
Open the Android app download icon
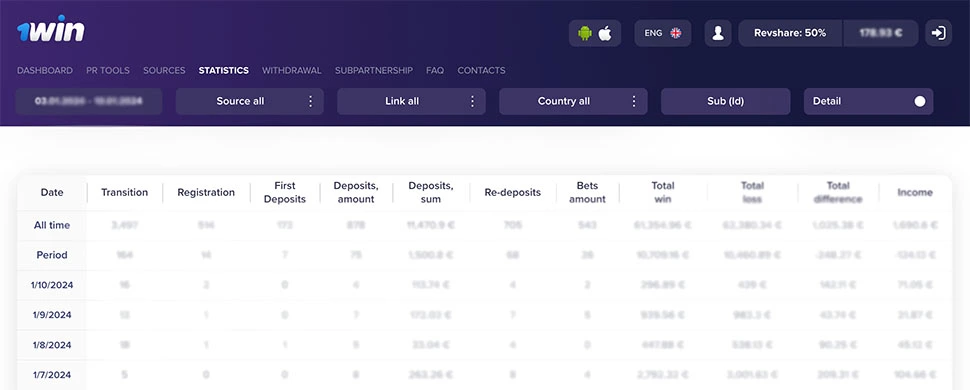point(585,33)
